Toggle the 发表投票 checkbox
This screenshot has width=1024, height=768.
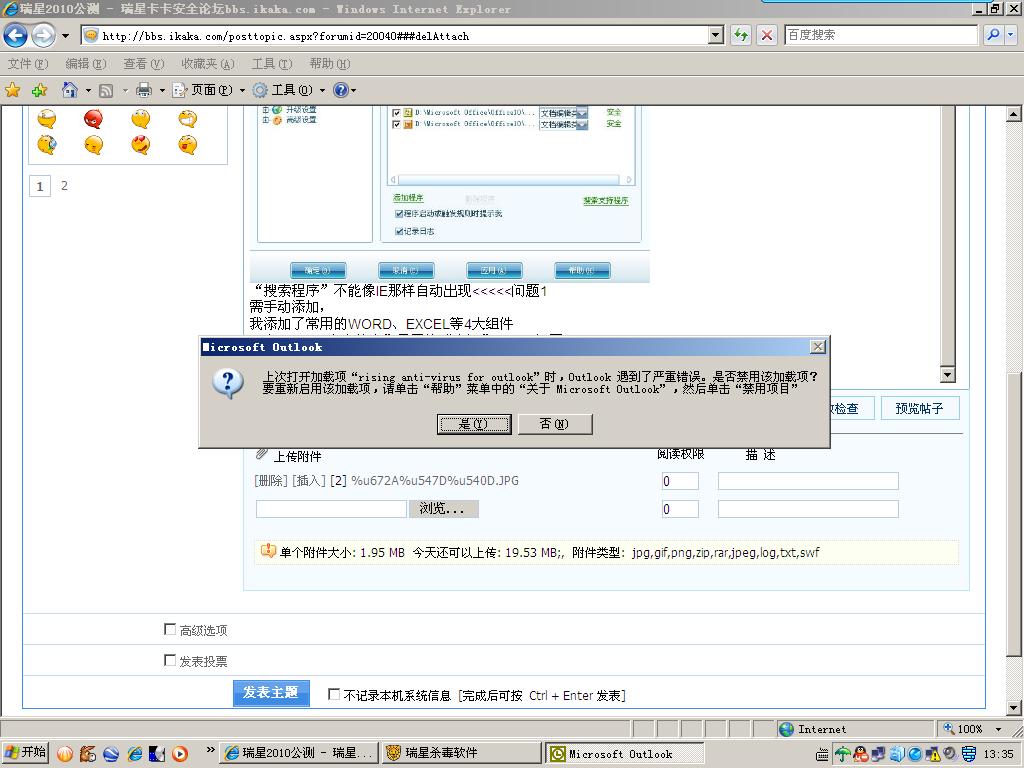click(170, 660)
